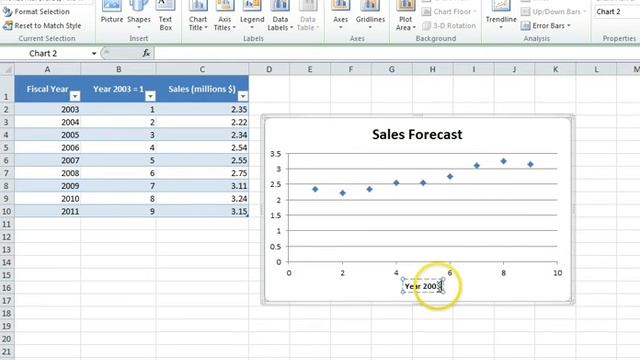
Task: Insert a Picture into the chart
Action: tap(112, 12)
